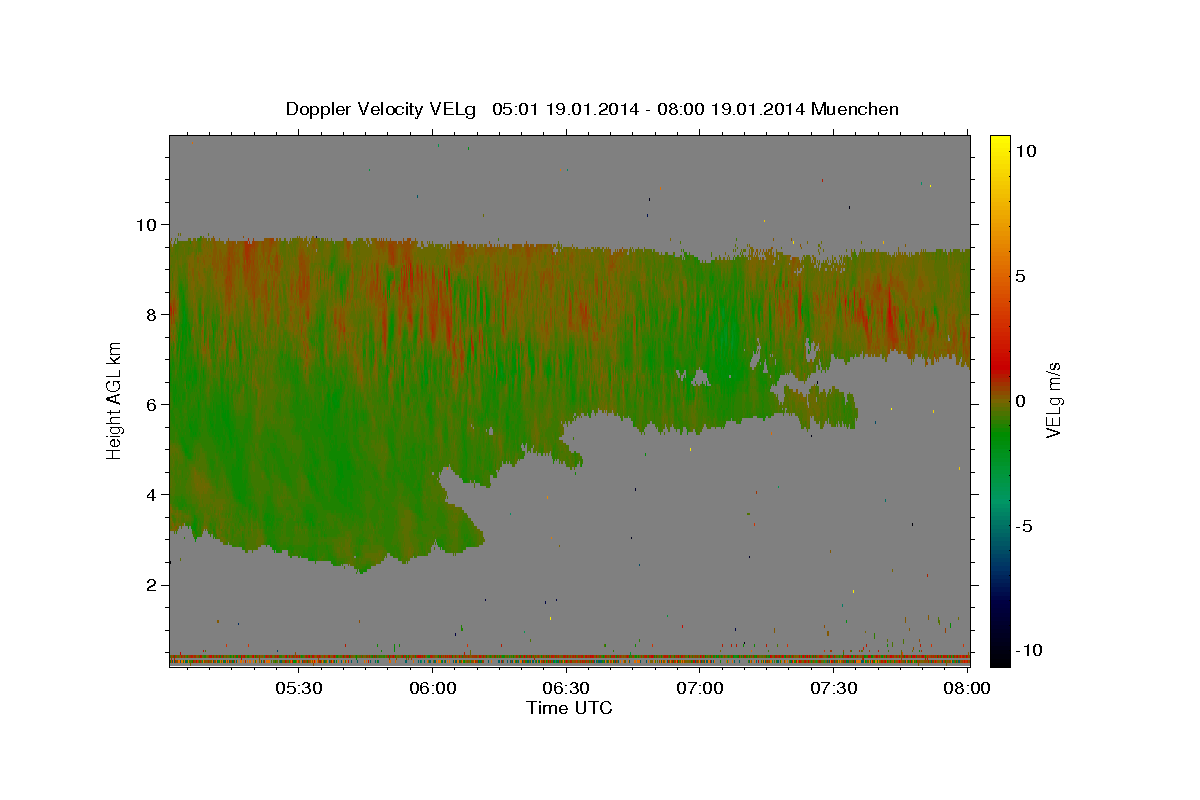
Task: Click the 08:00 time tick label
Action: (966, 688)
